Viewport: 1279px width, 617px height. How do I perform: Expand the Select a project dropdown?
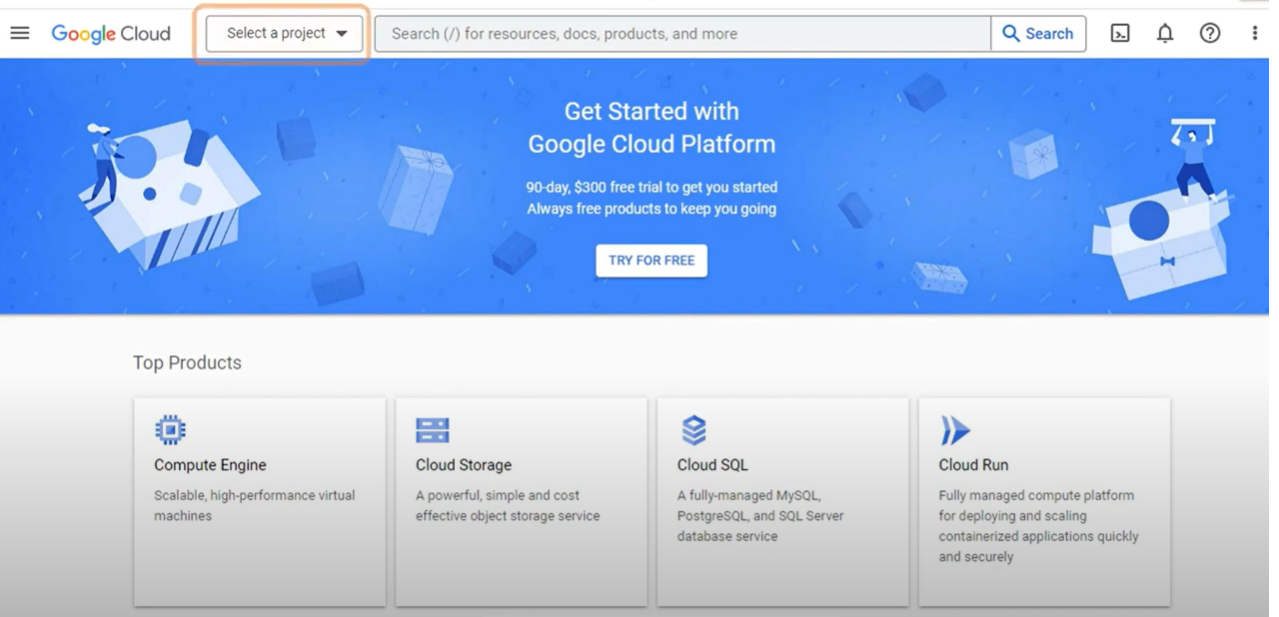click(x=286, y=33)
